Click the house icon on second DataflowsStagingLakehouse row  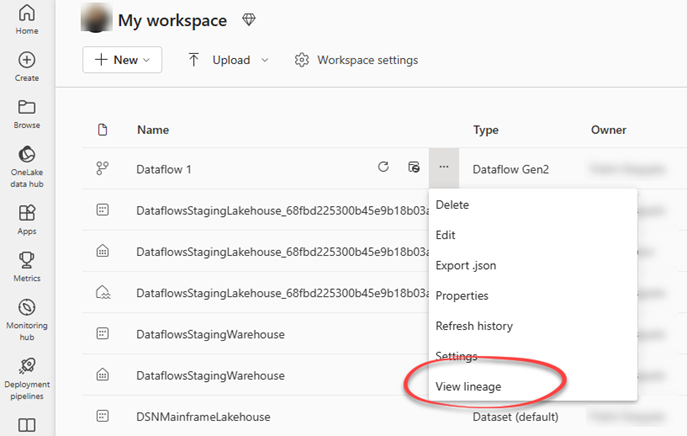[x=103, y=251]
